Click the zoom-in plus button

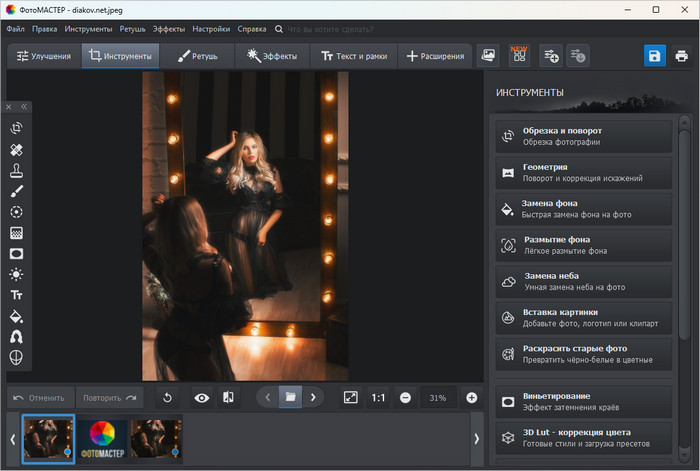click(472, 397)
